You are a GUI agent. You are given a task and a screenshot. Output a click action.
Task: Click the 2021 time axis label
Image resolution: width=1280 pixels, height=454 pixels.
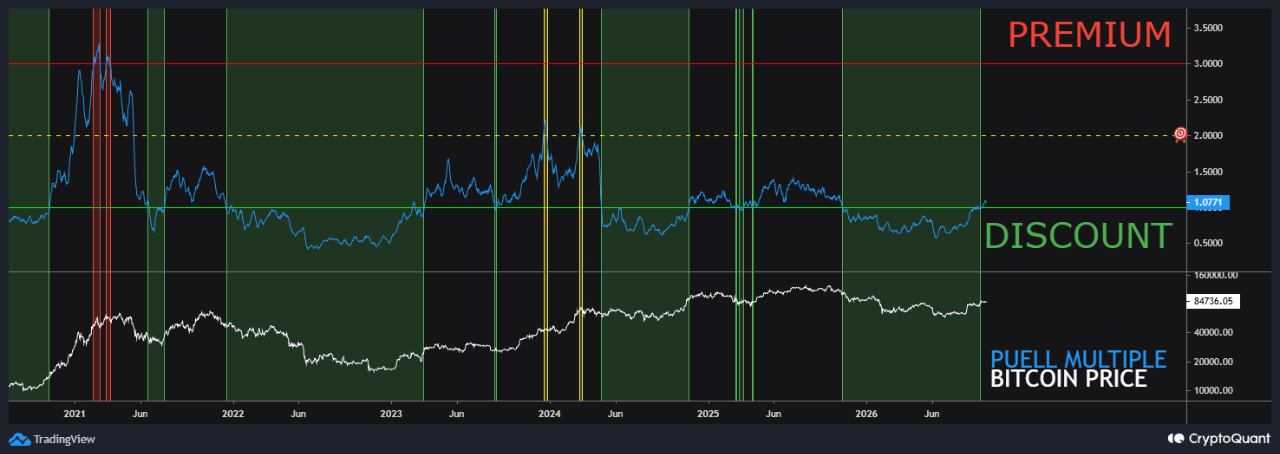pyautogui.click(x=74, y=412)
